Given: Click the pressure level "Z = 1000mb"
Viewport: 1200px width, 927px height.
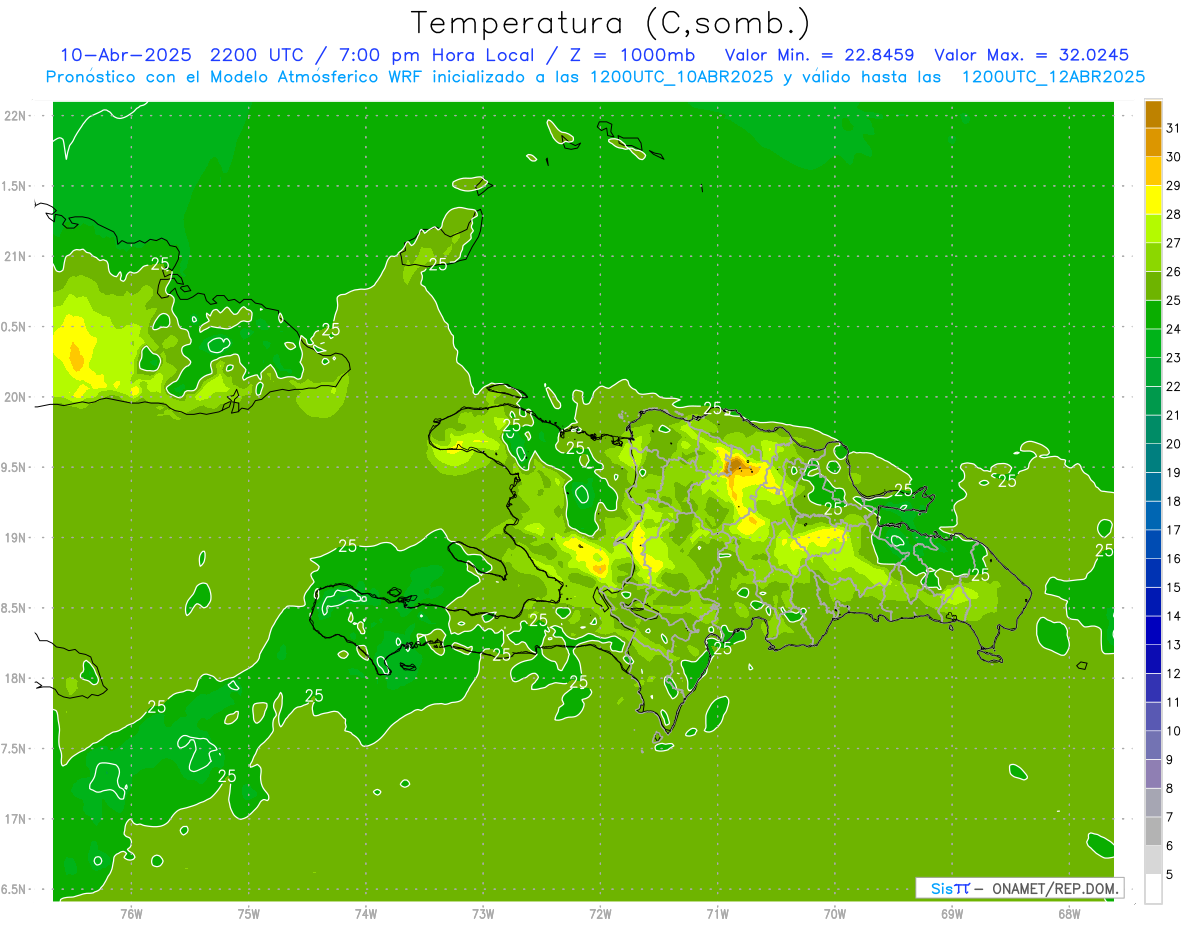Looking at the screenshot, I should [632, 54].
